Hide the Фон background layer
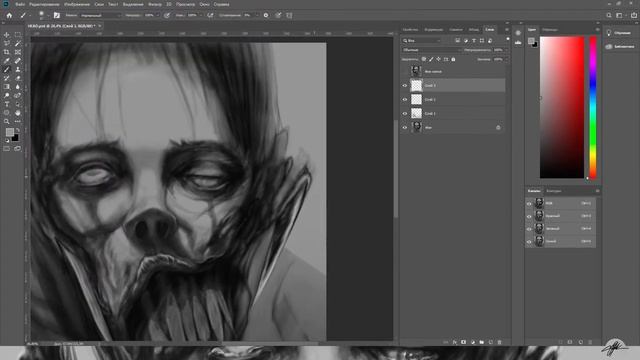 click(x=405, y=127)
